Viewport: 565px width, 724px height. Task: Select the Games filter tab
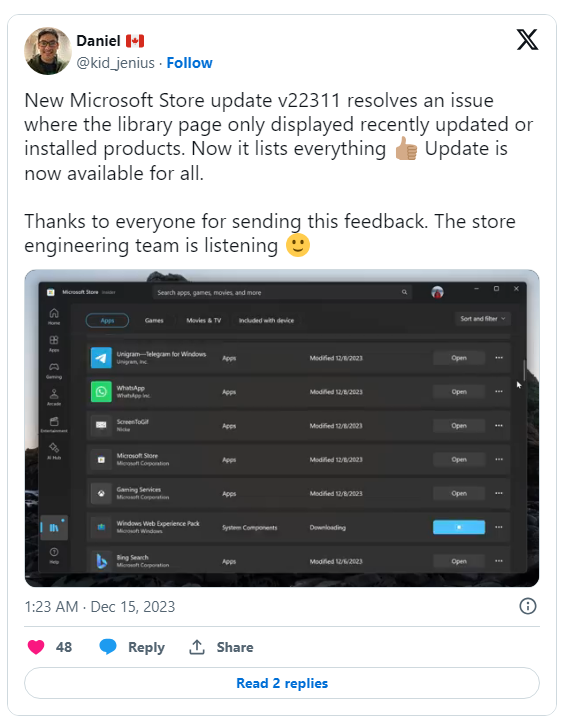tap(154, 320)
